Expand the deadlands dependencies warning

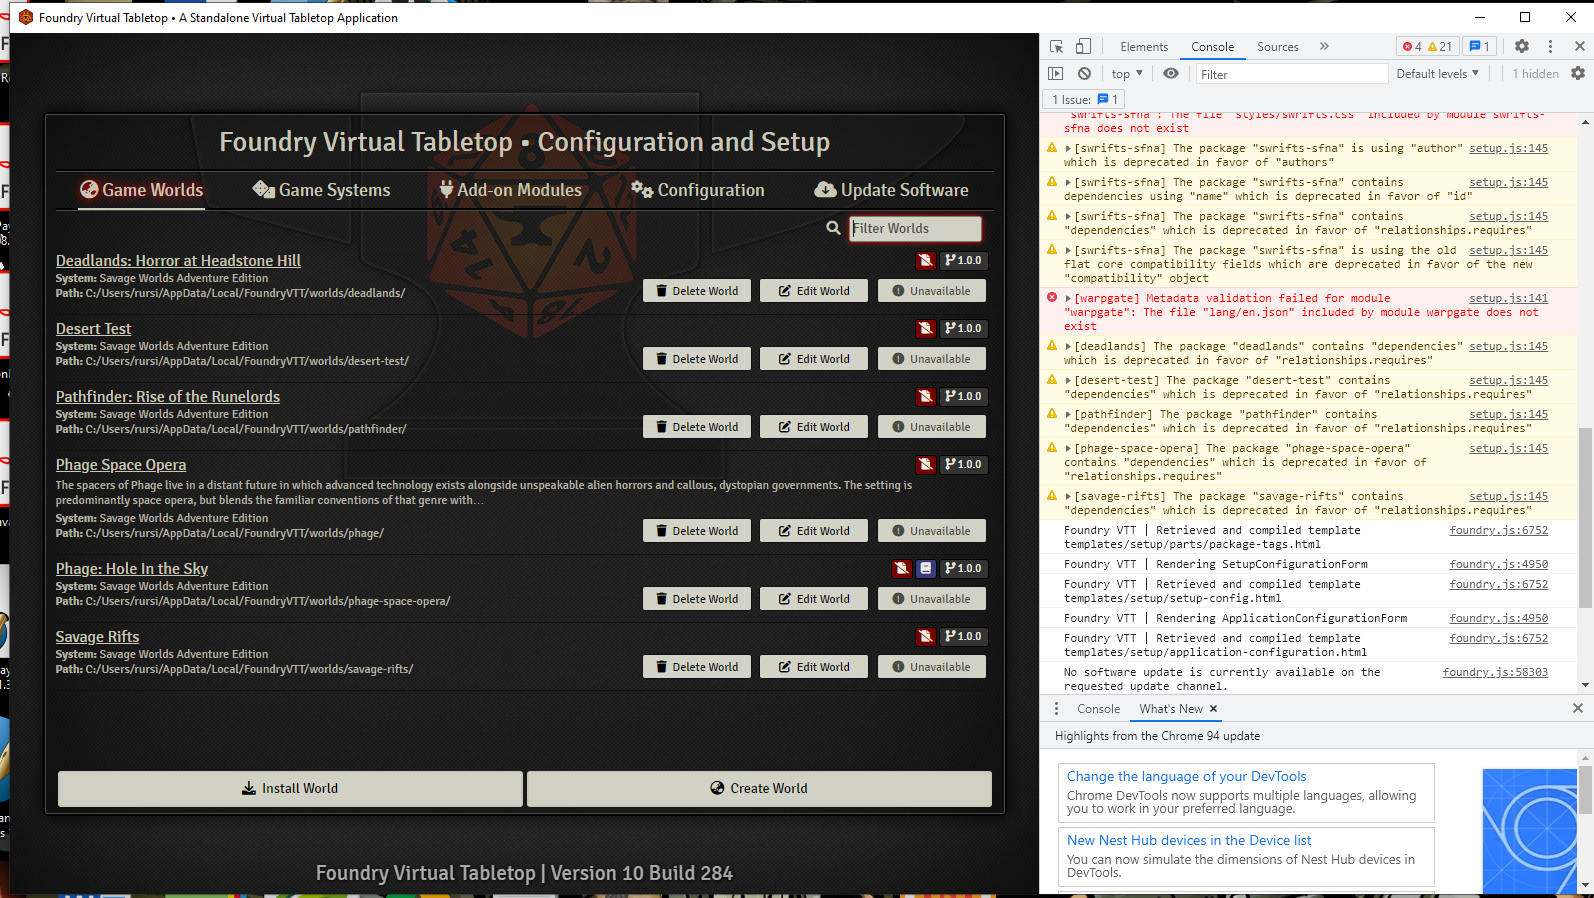coord(1068,346)
